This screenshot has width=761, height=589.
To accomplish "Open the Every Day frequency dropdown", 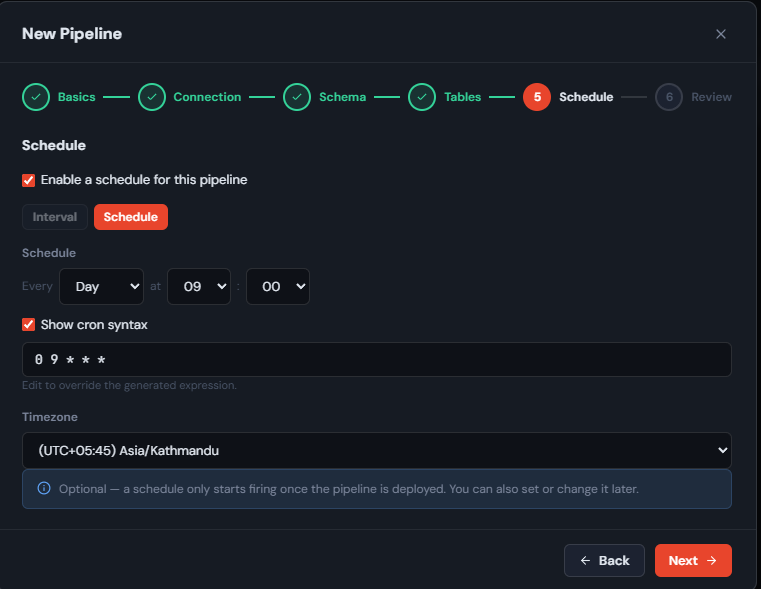I will (101, 287).
